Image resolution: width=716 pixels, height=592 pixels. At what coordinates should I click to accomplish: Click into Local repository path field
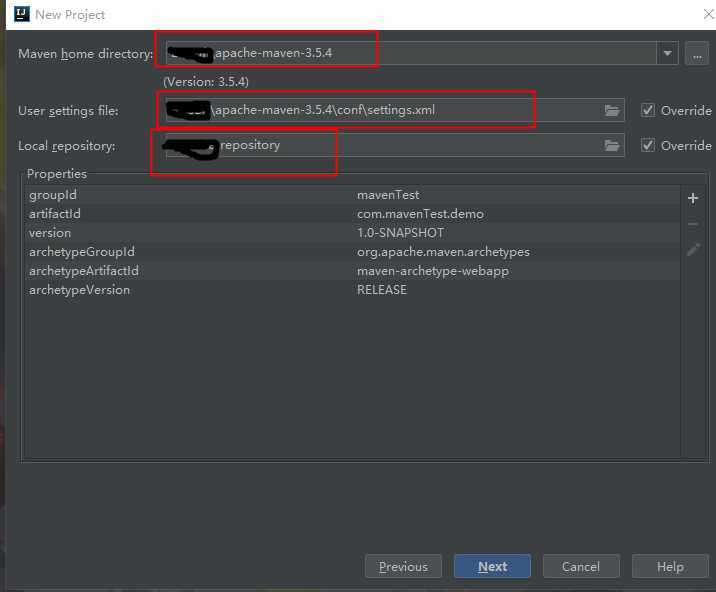pos(395,145)
